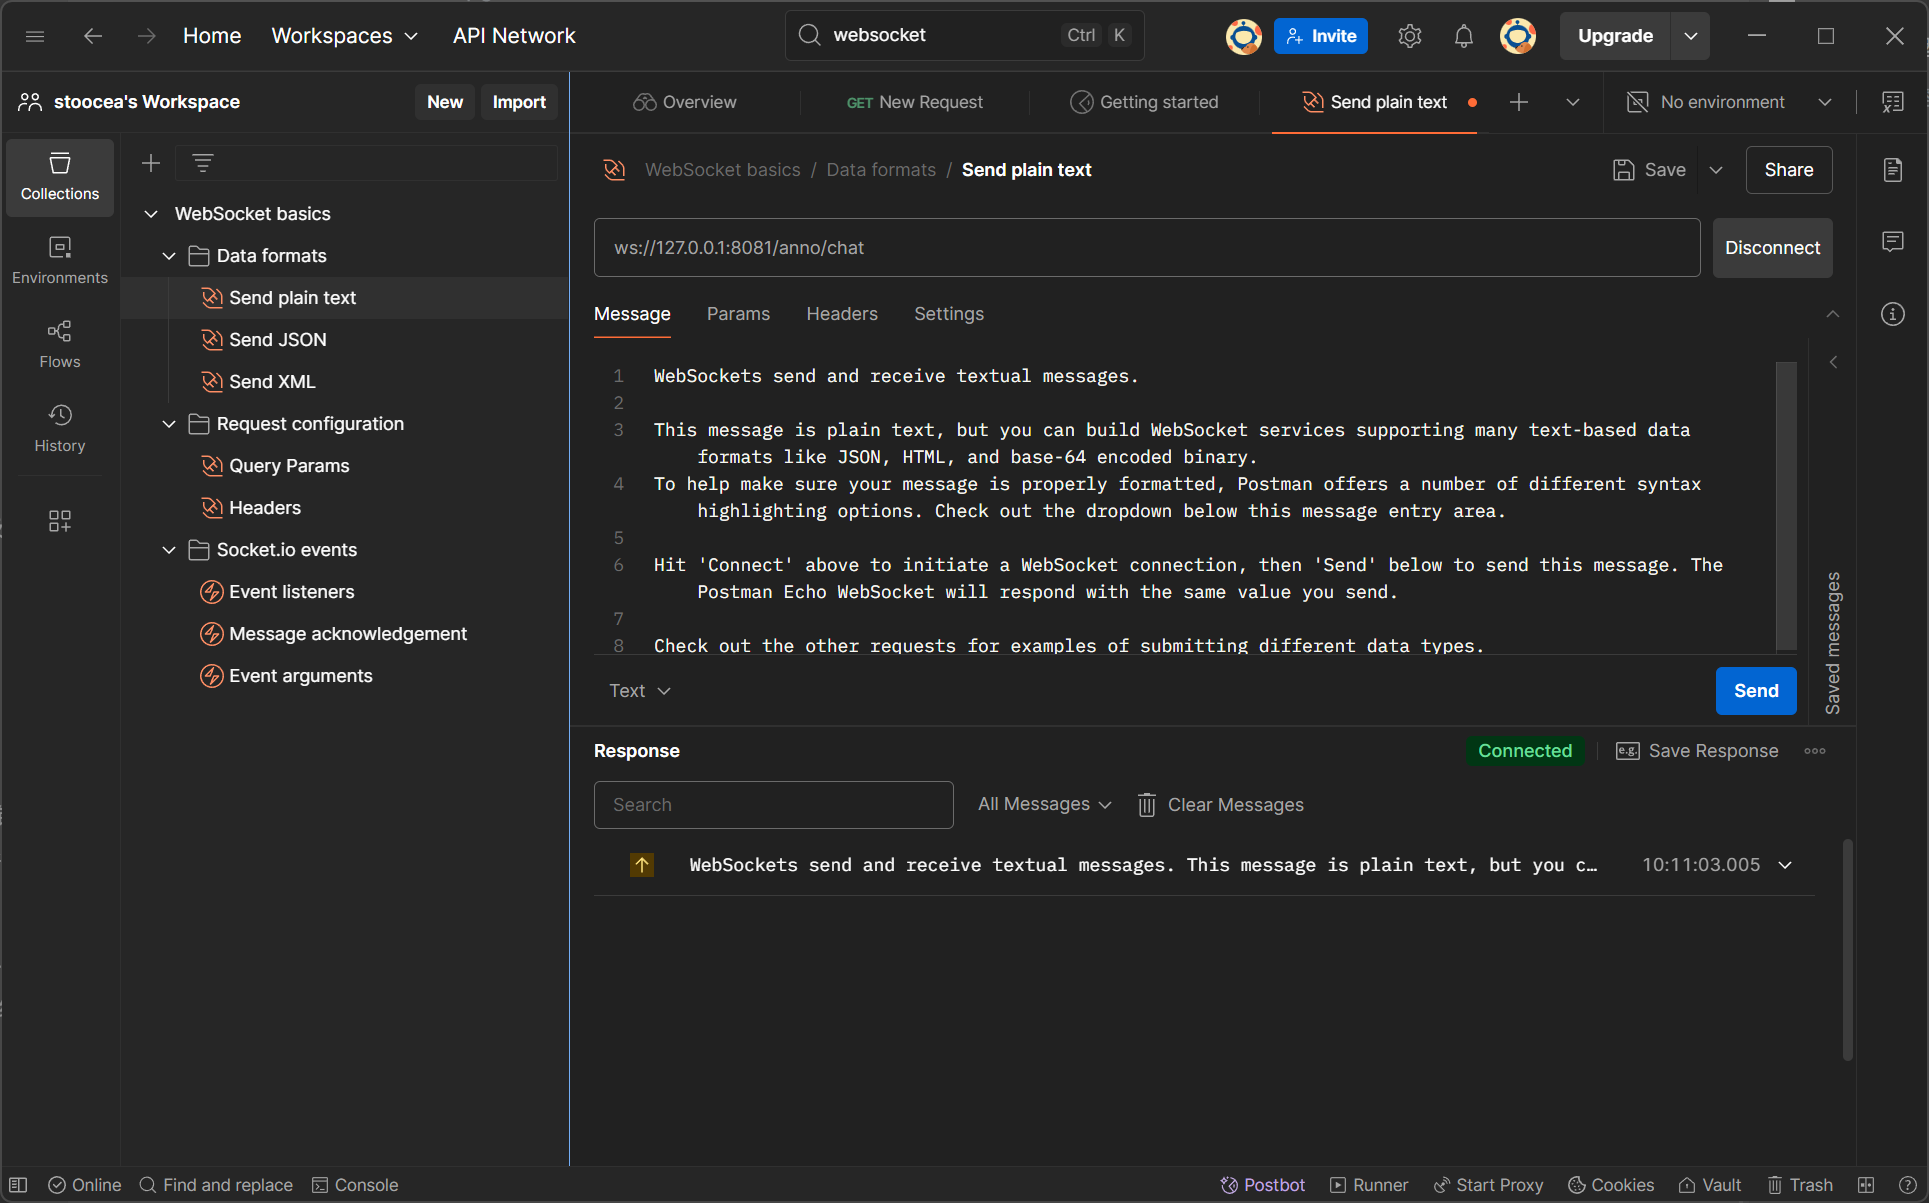Open the info icon in right sidebar
Viewport: 1929px width, 1203px height.
coord(1893,314)
